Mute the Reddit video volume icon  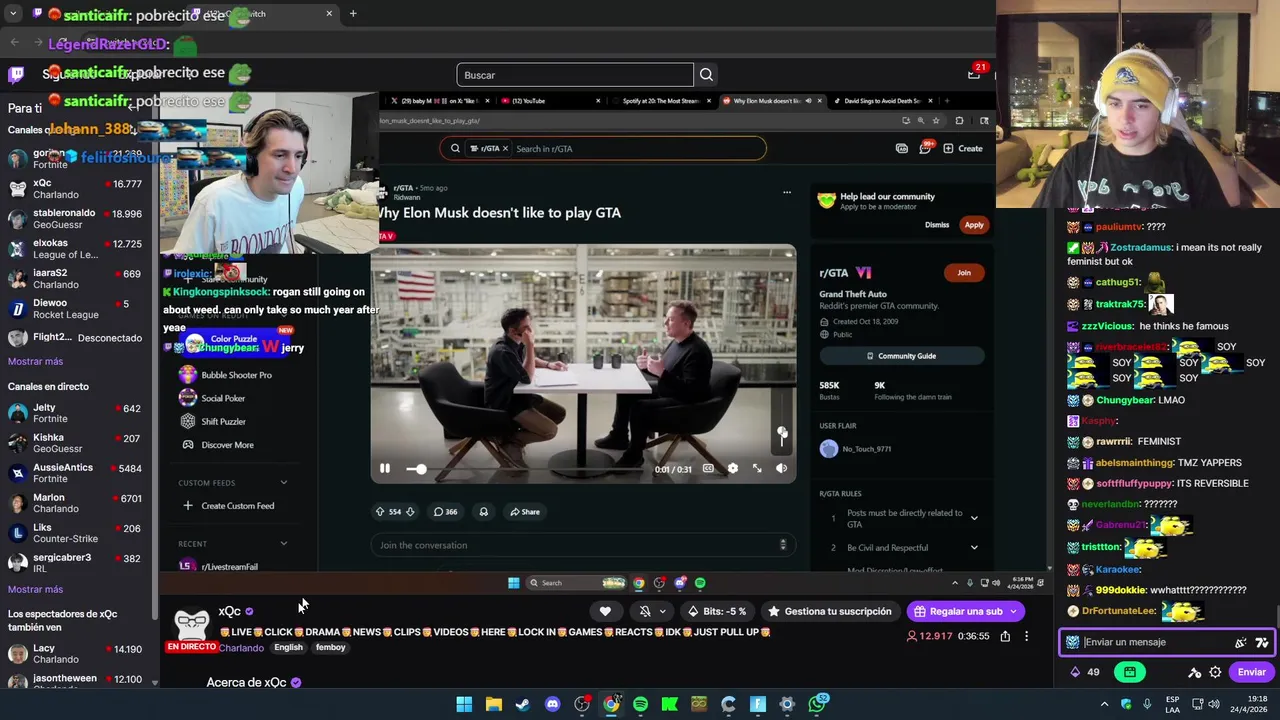click(781, 468)
